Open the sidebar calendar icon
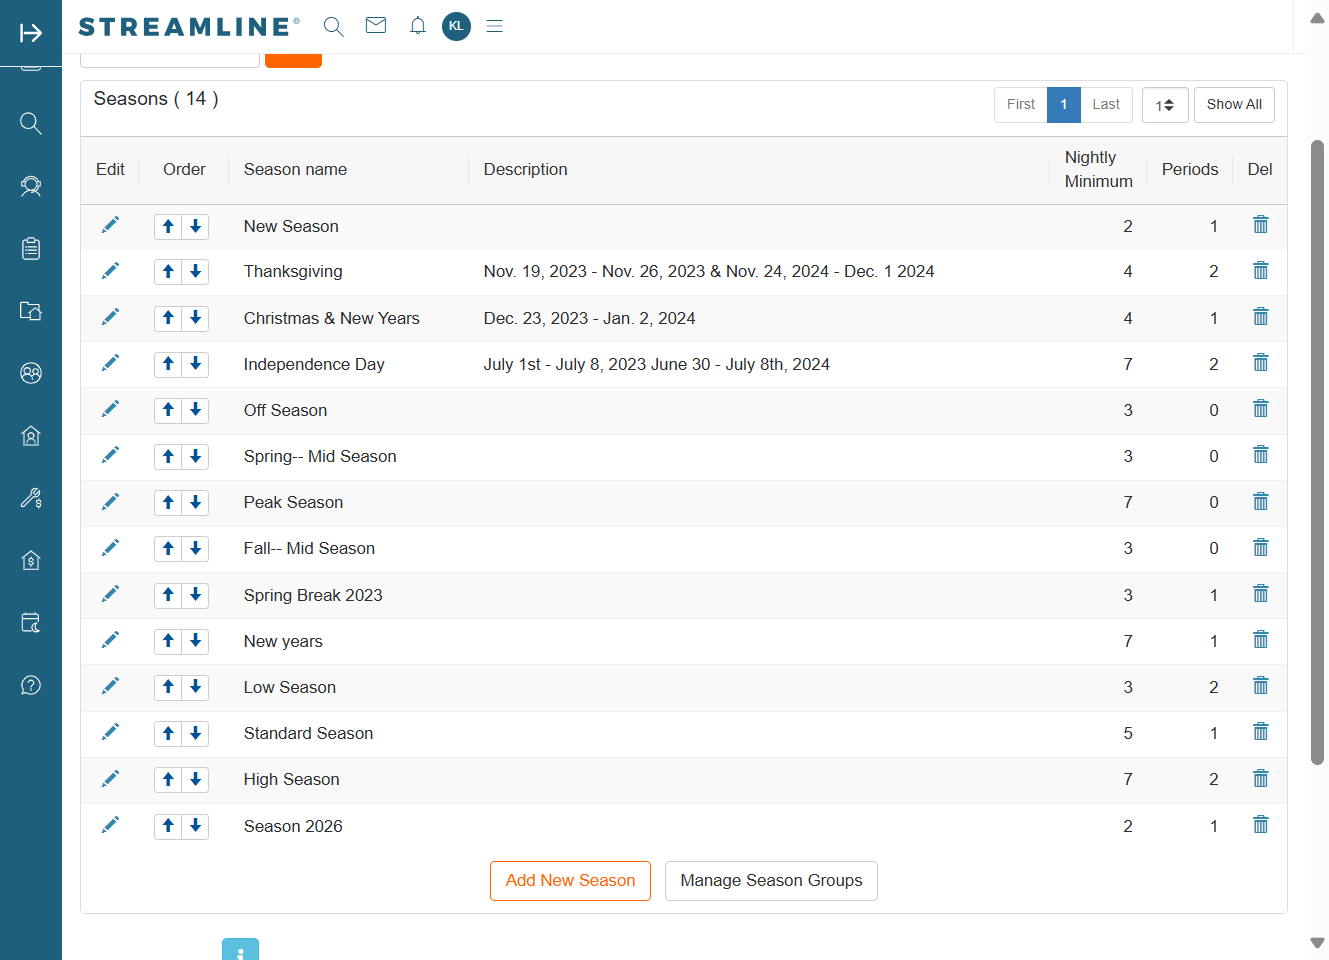Image resolution: width=1329 pixels, height=960 pixels. pyautogui.click(x=31, y=623)
